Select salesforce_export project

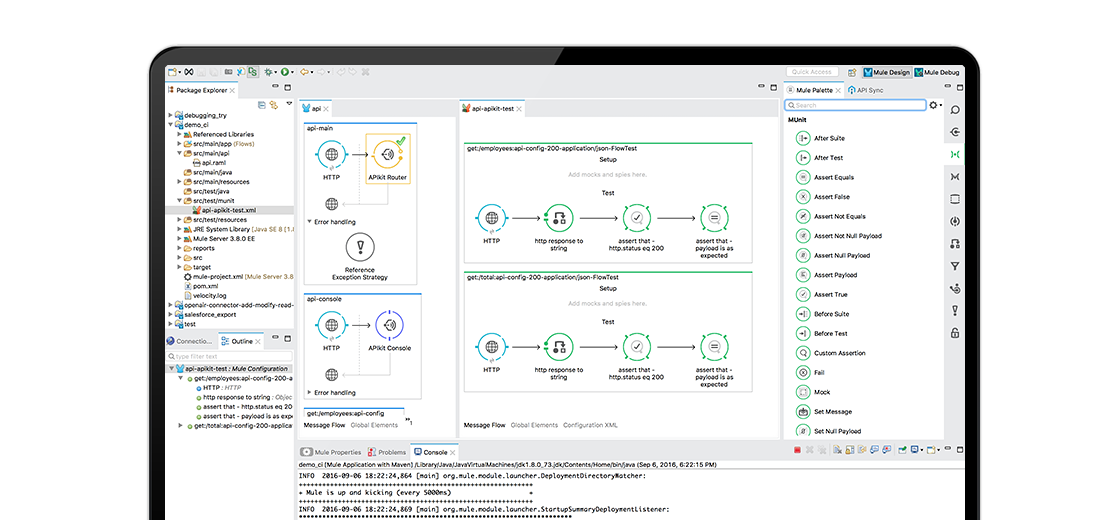click(x=209, y=314)
